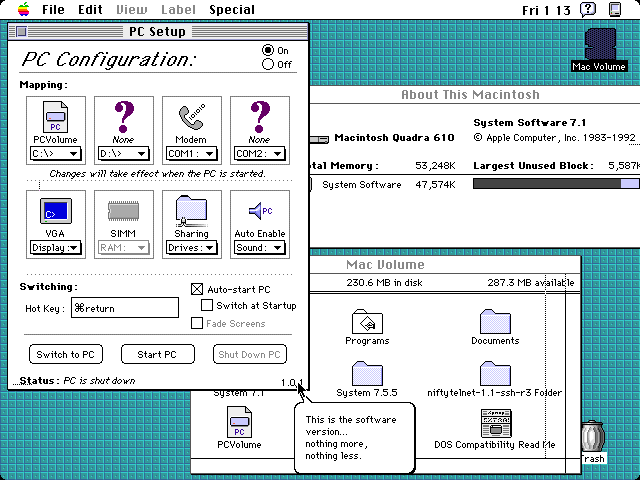This screenshot has width=640, height=480.
Task: Toggle the Fade Screens checkbox
Action: tap(197, 323)
